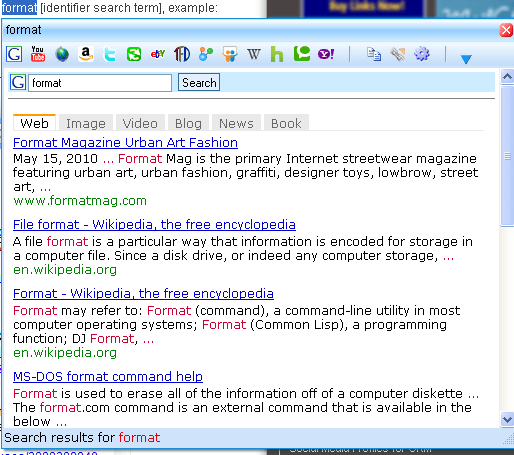
Task: Open File format - Wikipedia link
Action: click(154, 225)
